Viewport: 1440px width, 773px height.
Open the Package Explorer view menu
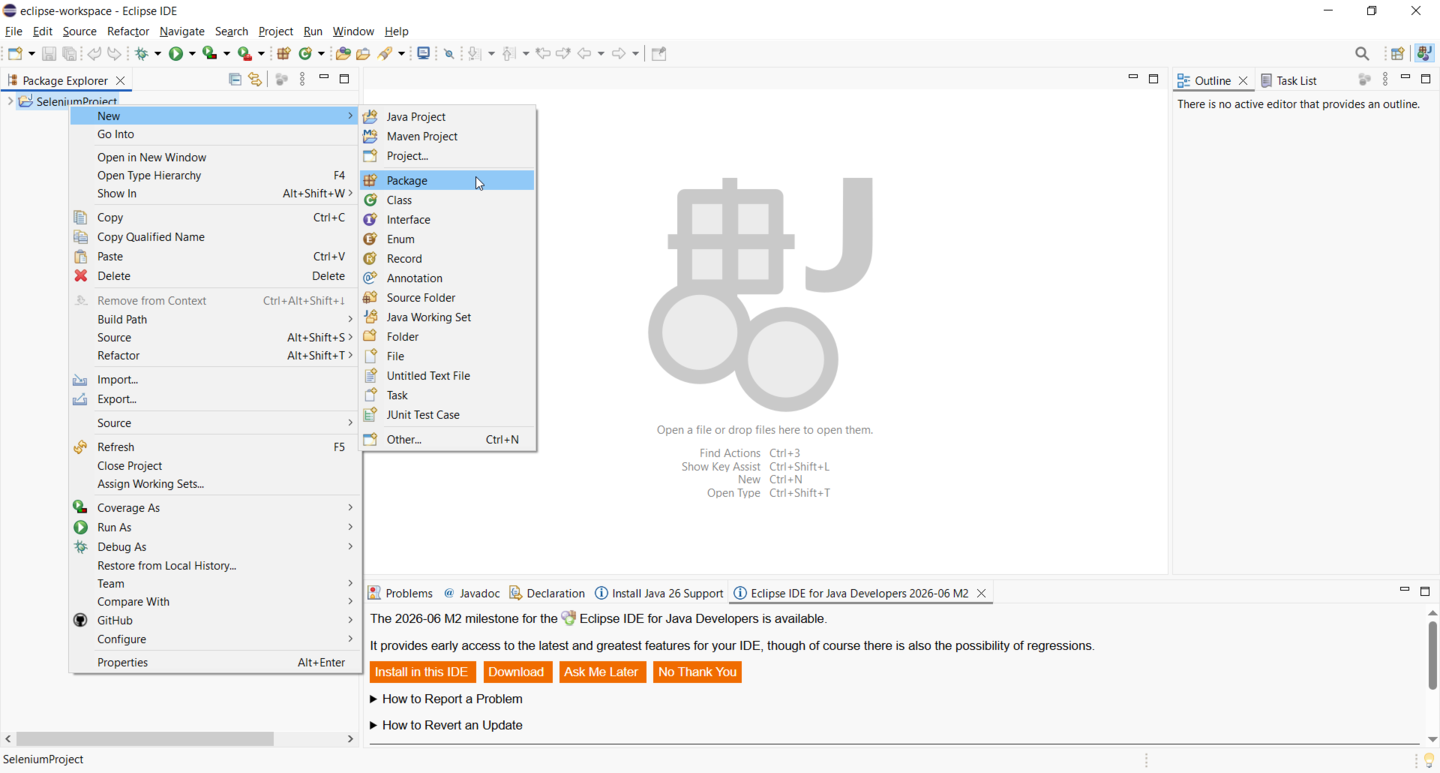(303, 80)
